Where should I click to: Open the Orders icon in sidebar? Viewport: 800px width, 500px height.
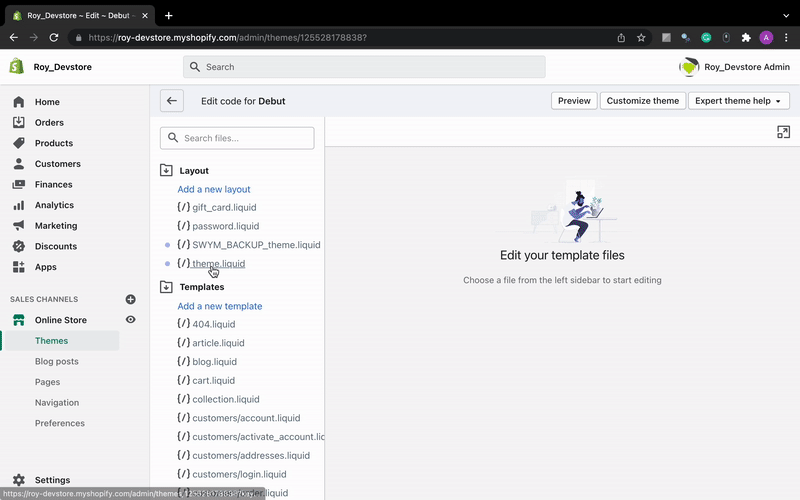pyautogui.click(x=19, y=122)
